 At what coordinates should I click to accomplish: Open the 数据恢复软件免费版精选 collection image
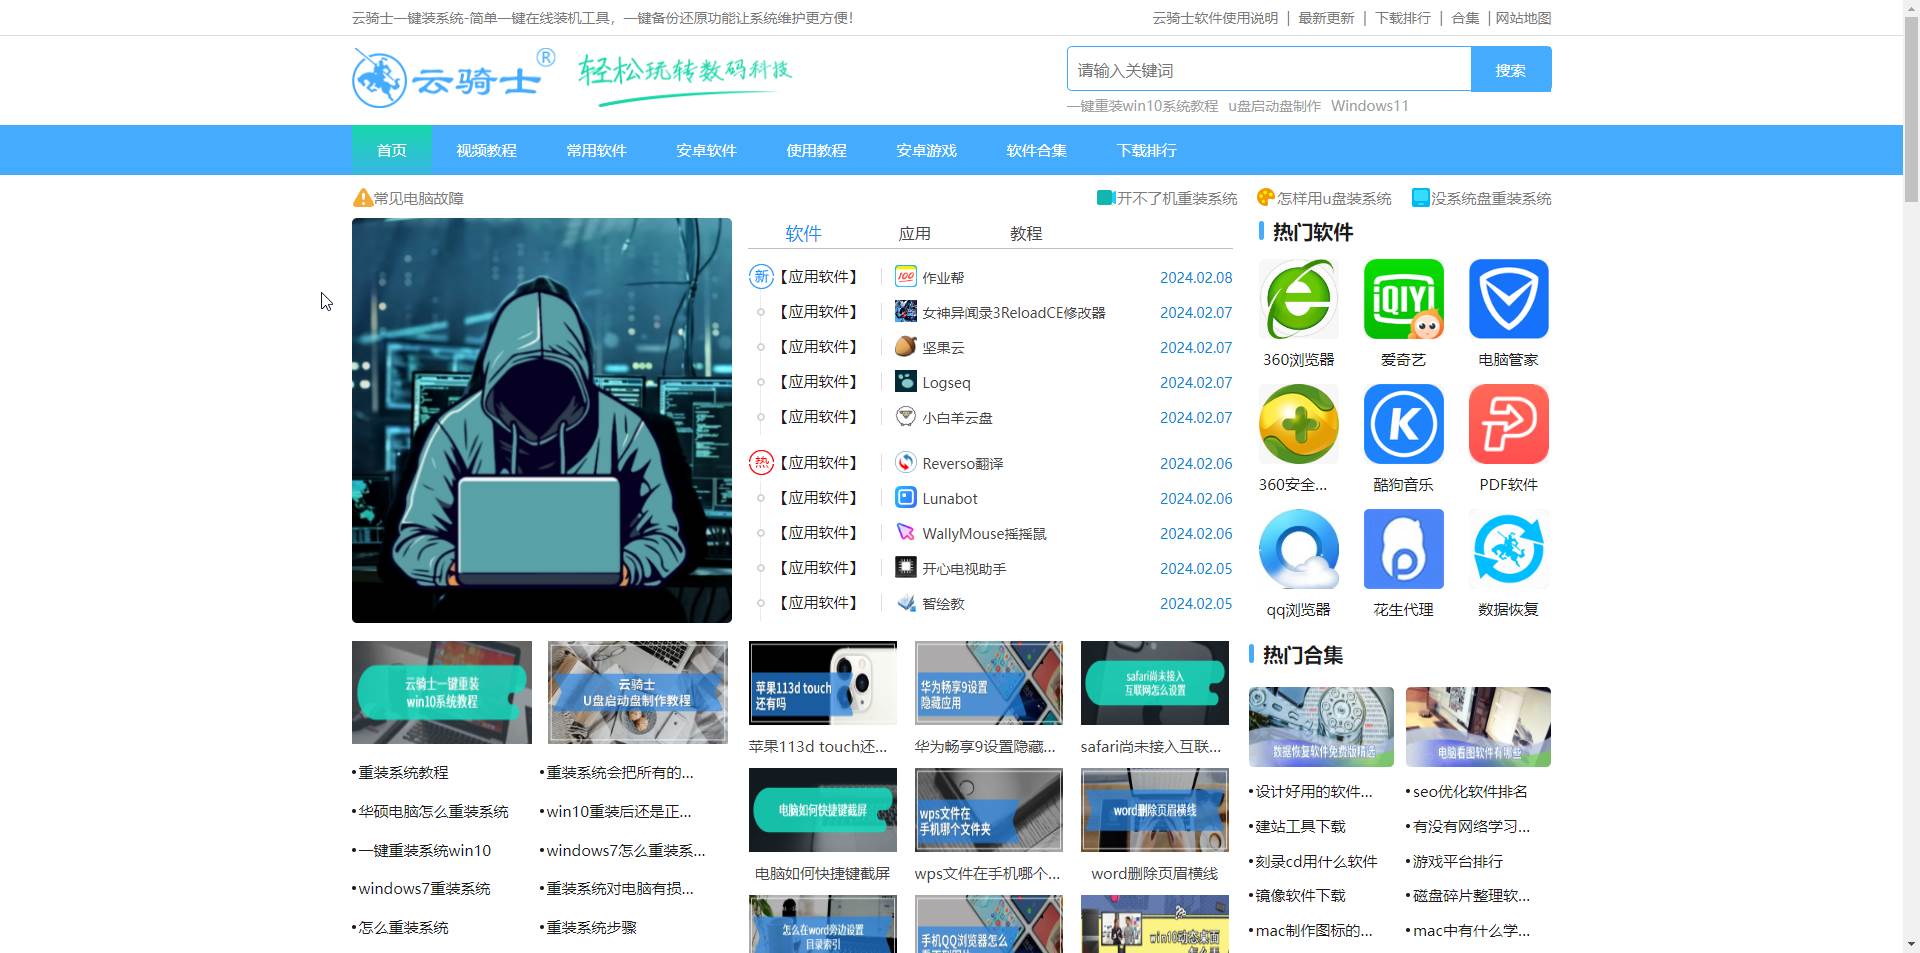pos(1321,727)
